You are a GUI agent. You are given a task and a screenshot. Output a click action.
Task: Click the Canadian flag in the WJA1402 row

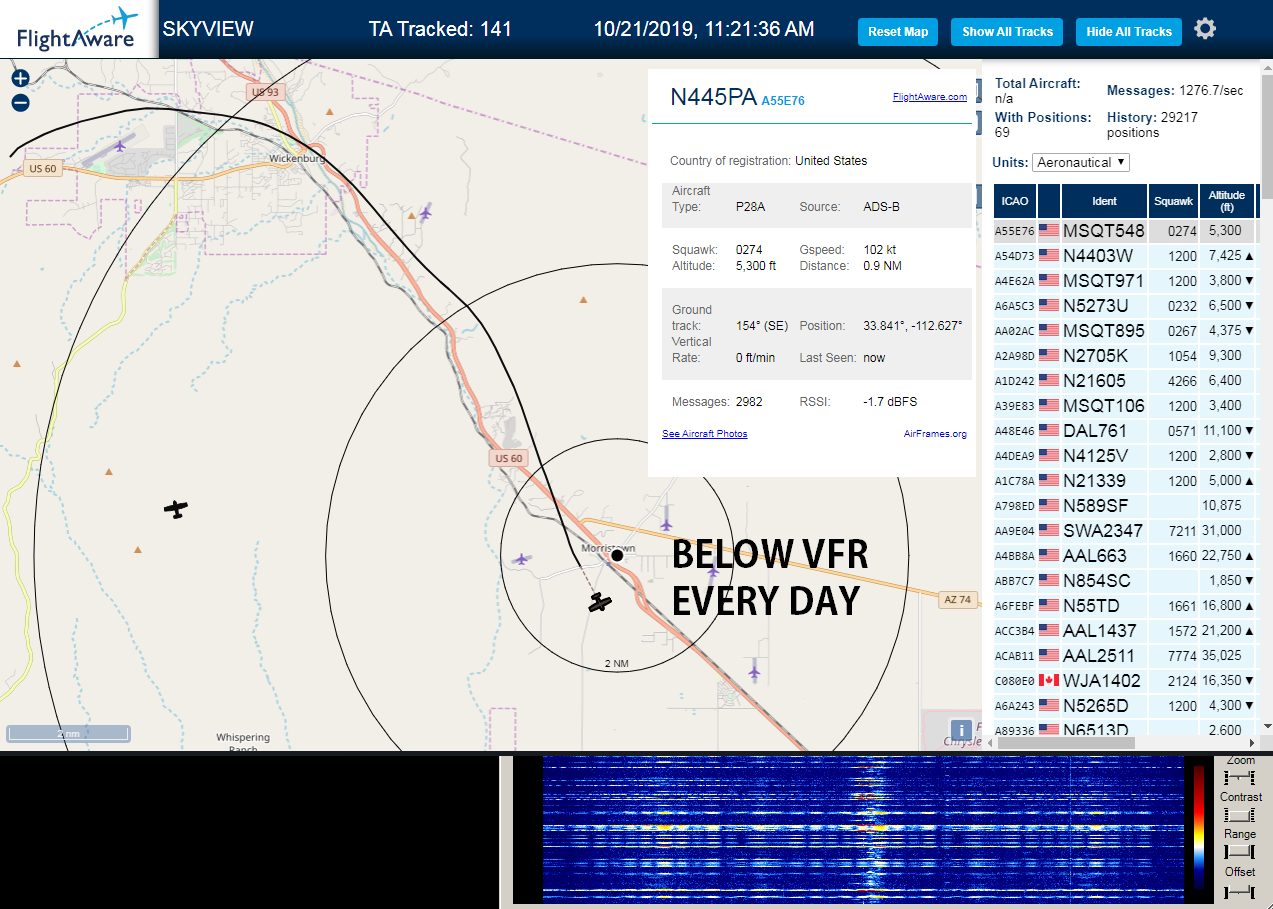point(1049,680)
